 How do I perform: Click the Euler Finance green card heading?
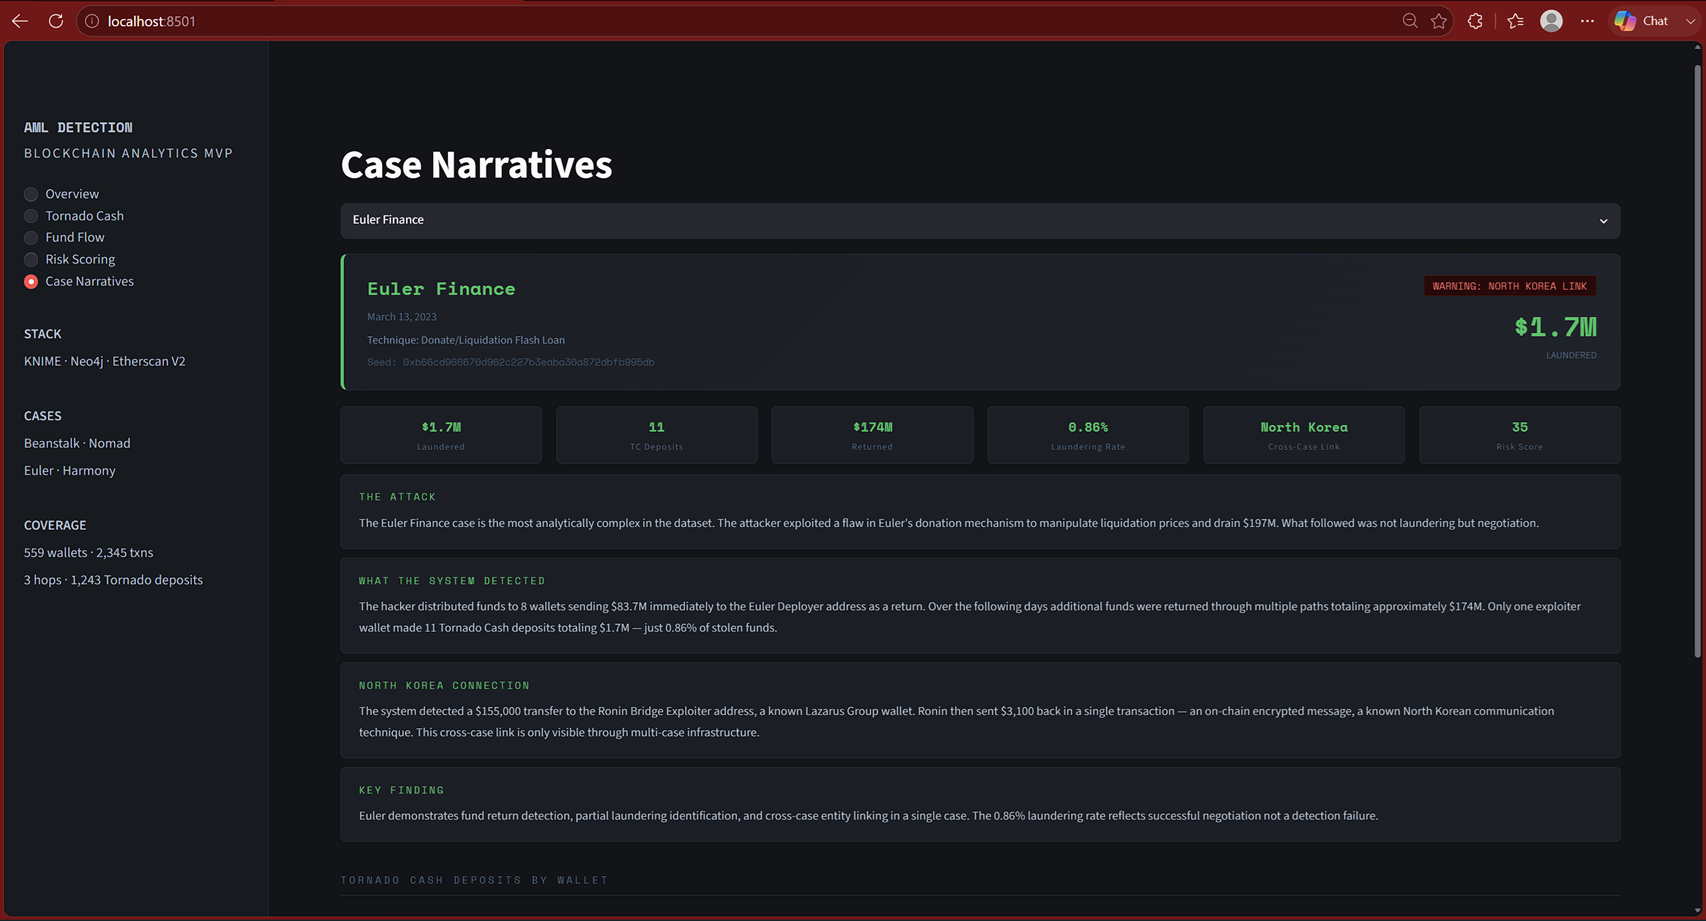tap(441, 289)
